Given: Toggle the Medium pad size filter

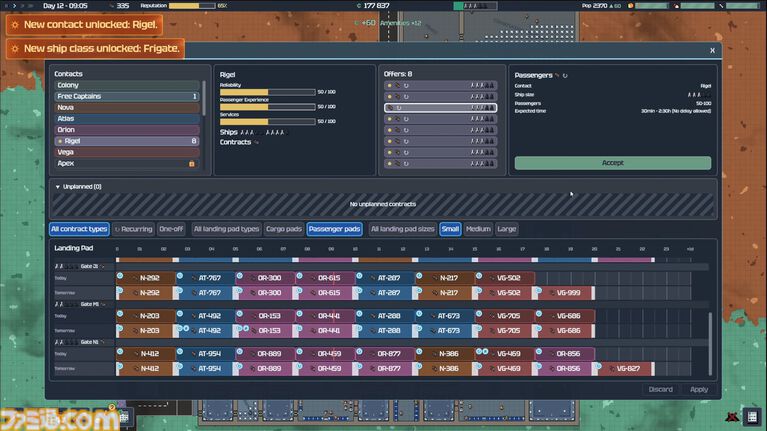Looking at the screenshot, I should point(478,229).
